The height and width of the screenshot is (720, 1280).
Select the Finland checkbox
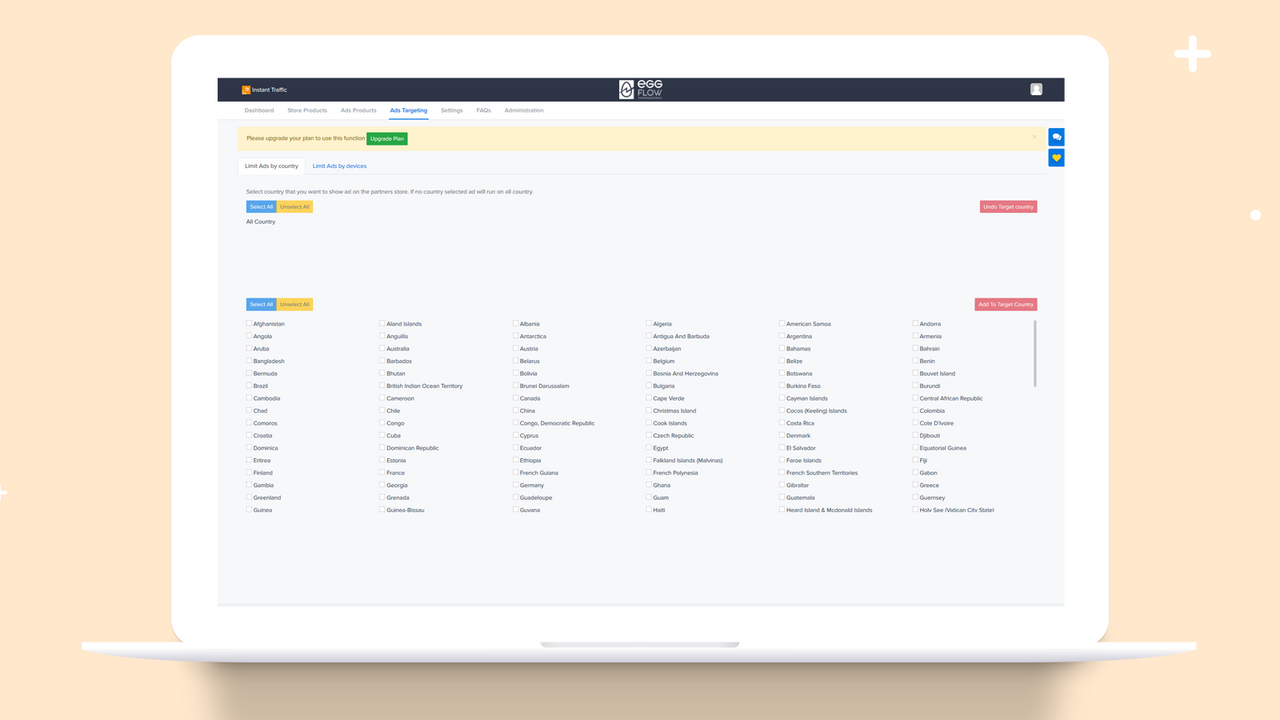click(x=249, y=473)
